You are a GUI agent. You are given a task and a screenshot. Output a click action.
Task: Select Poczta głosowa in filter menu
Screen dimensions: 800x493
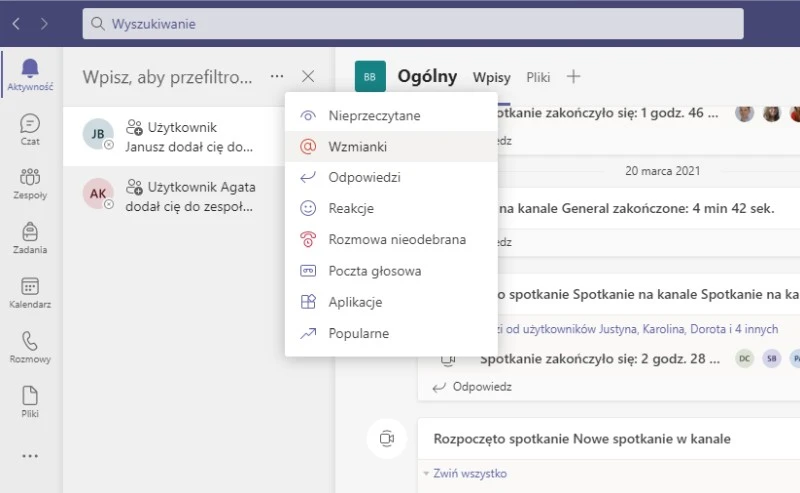click(x=374, y=271)
